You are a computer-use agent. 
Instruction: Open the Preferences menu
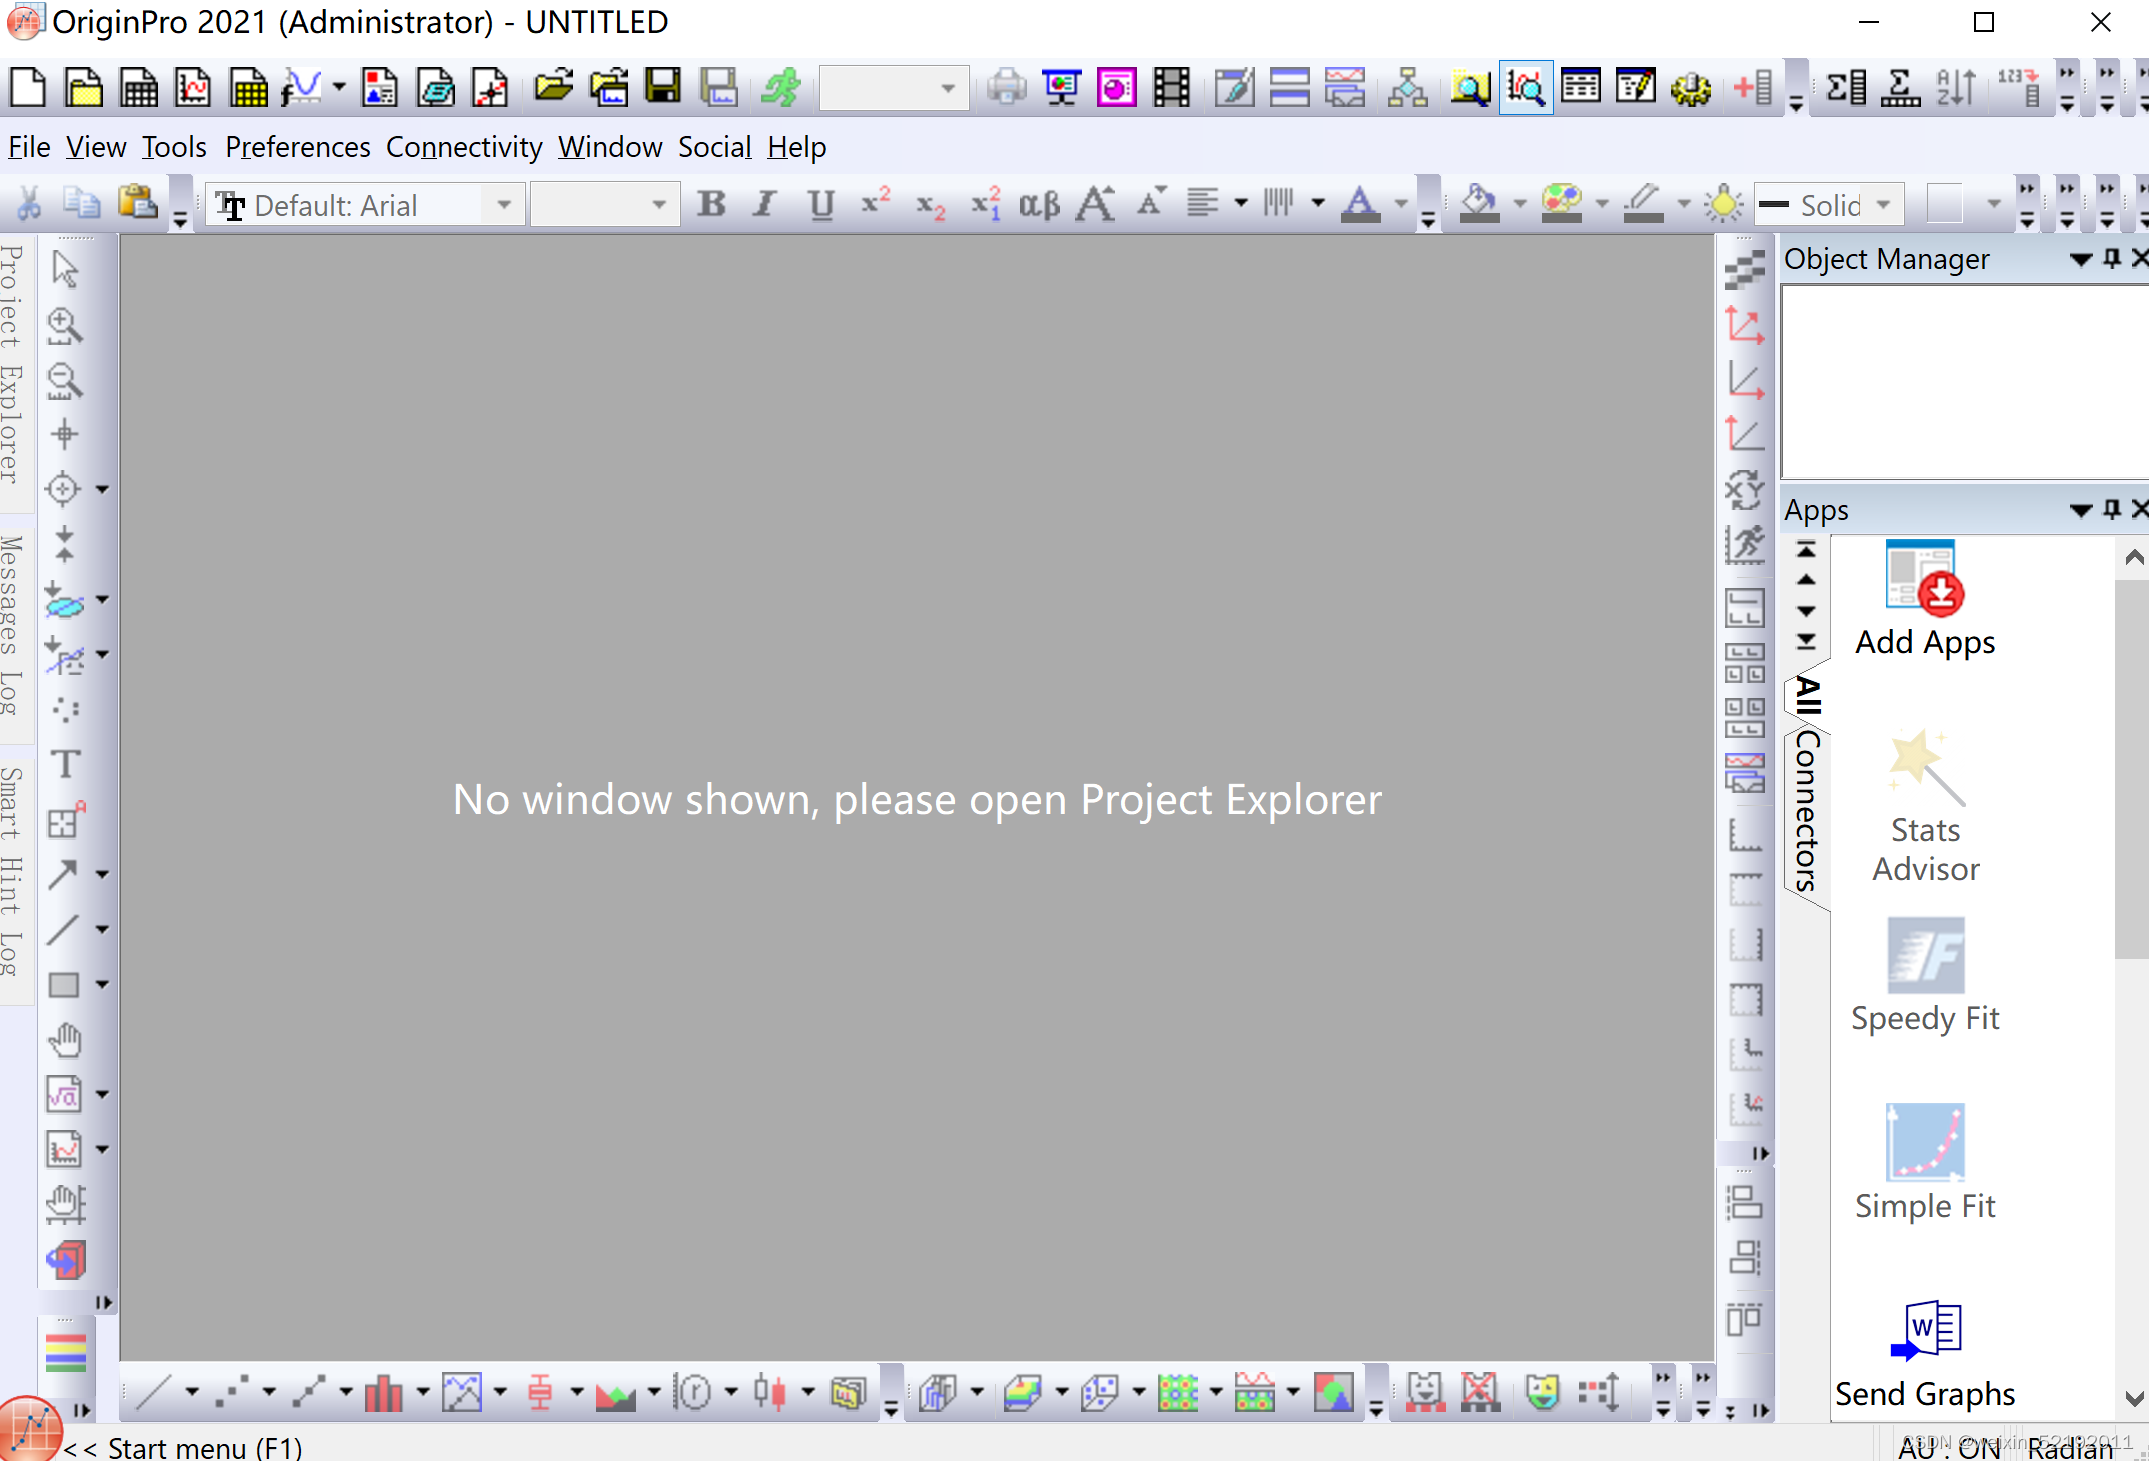297,147
